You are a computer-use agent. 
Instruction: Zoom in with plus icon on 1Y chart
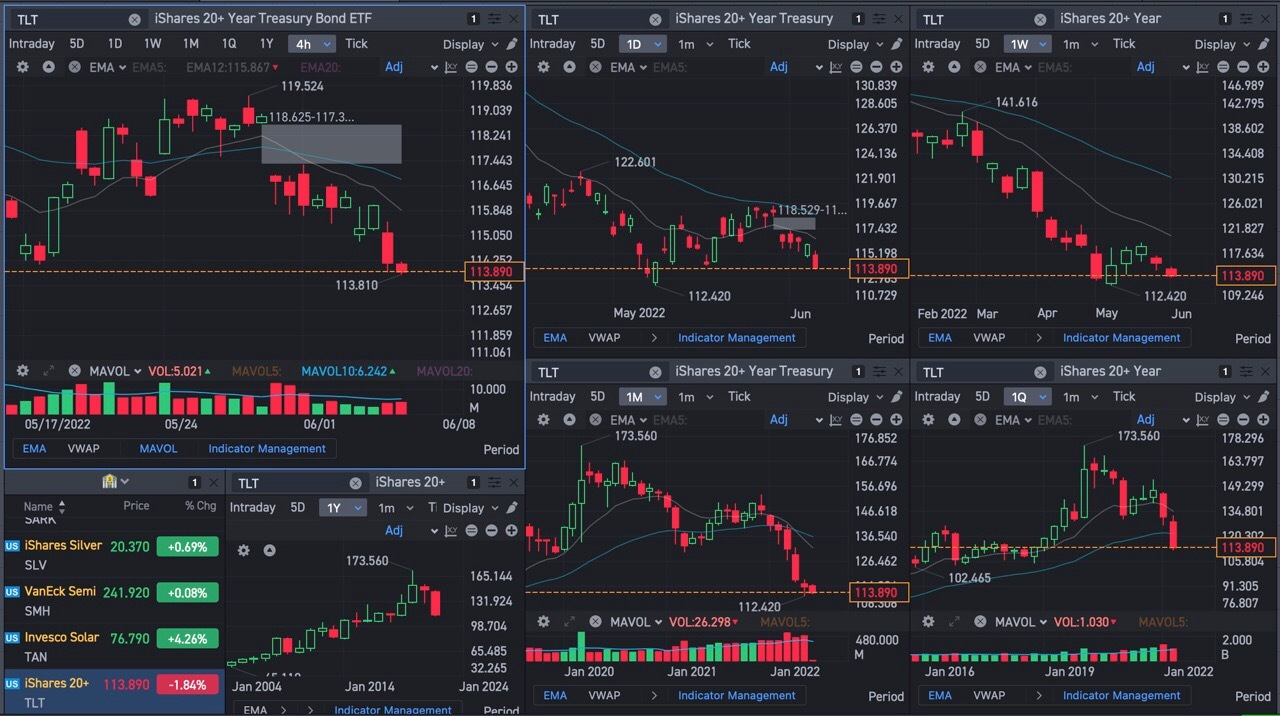coord(511,530)
